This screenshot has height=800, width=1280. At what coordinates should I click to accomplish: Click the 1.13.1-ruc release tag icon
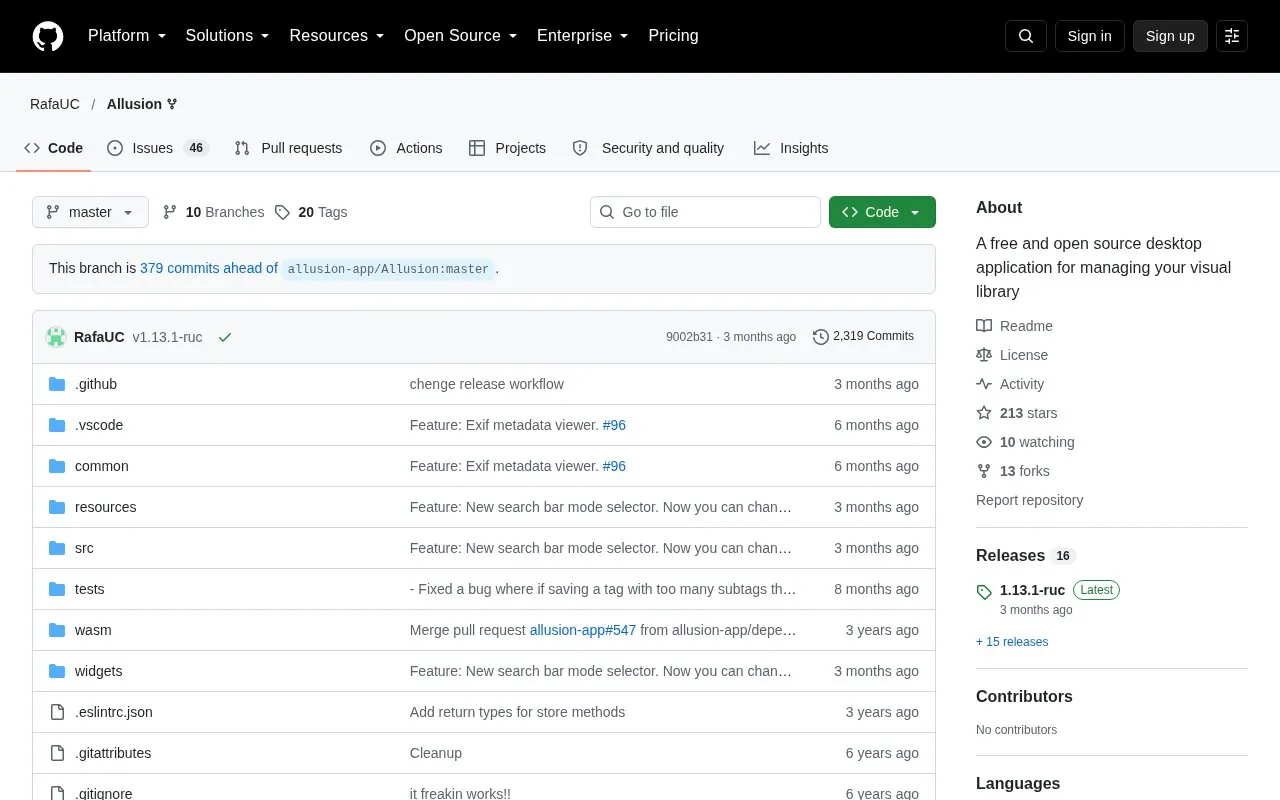point(984,591)
